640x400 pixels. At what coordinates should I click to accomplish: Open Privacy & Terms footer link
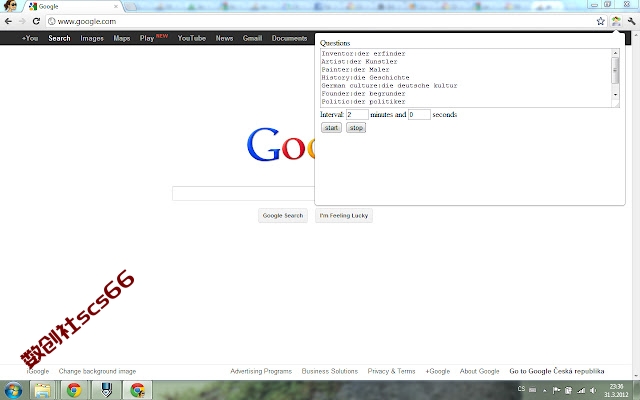point(391,371)
